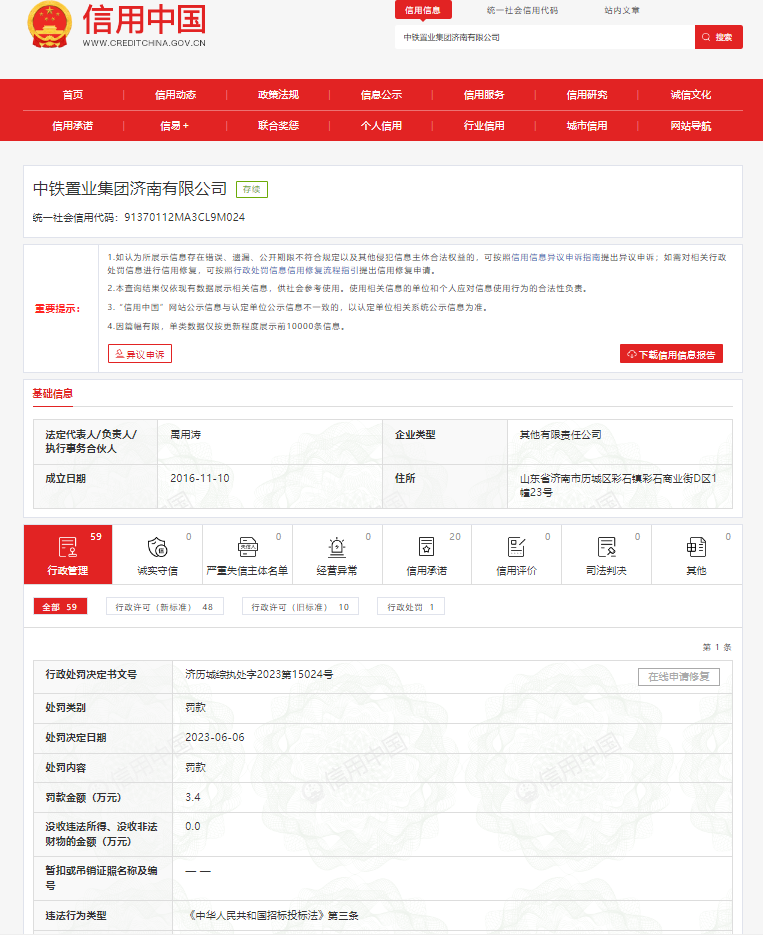The width and height of the screenshot is (763, 941).
Task: Open 城市信用 navigation item
Action: coord(587,126)
